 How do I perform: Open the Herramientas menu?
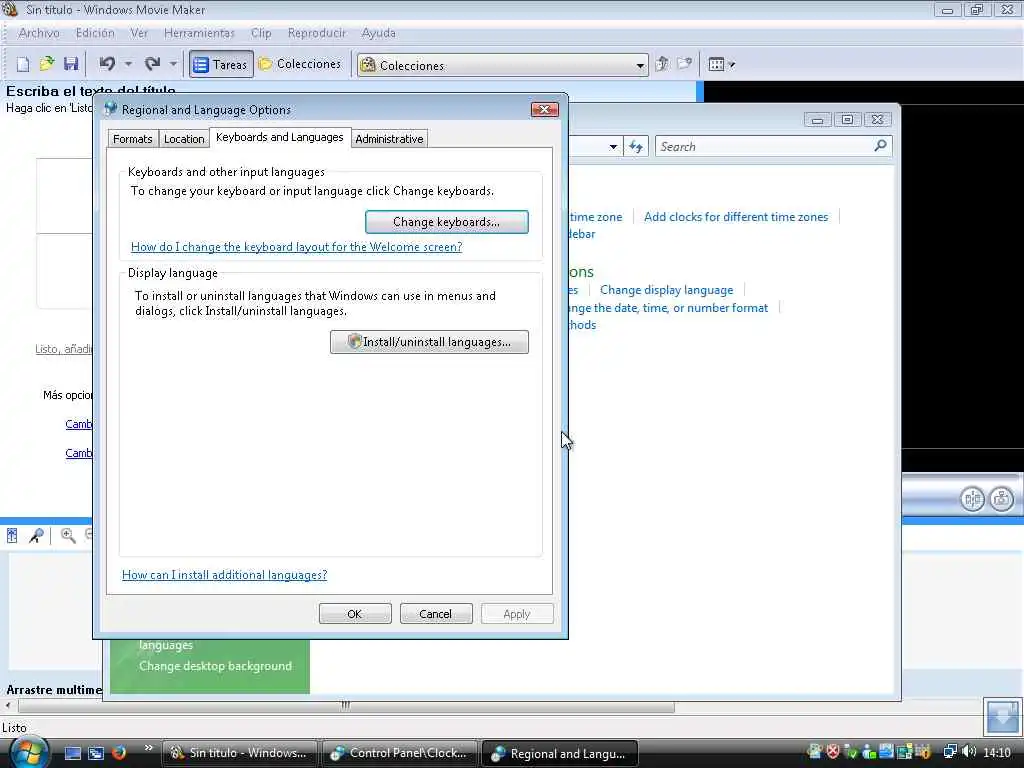pos(199,33)
